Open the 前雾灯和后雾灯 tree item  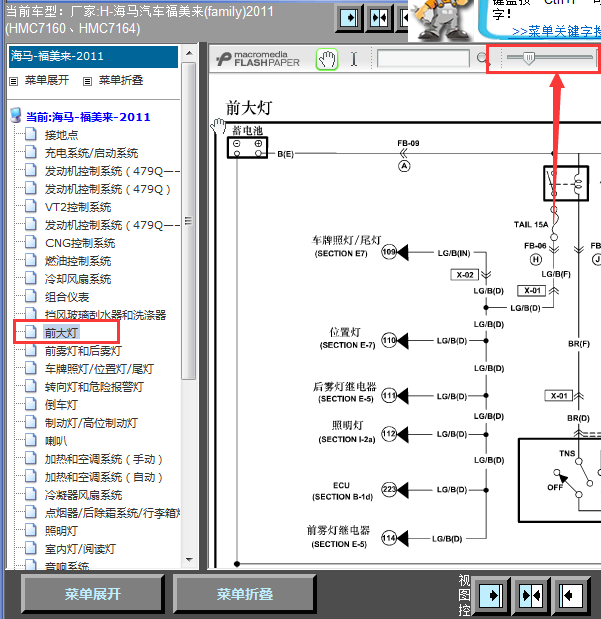83,351
